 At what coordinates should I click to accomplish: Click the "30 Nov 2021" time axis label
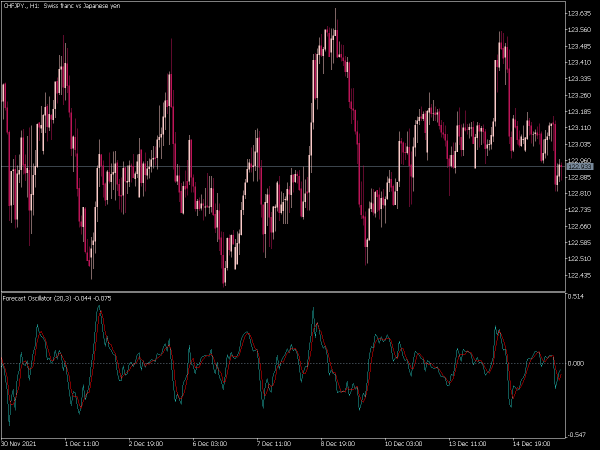pos(19,444)
